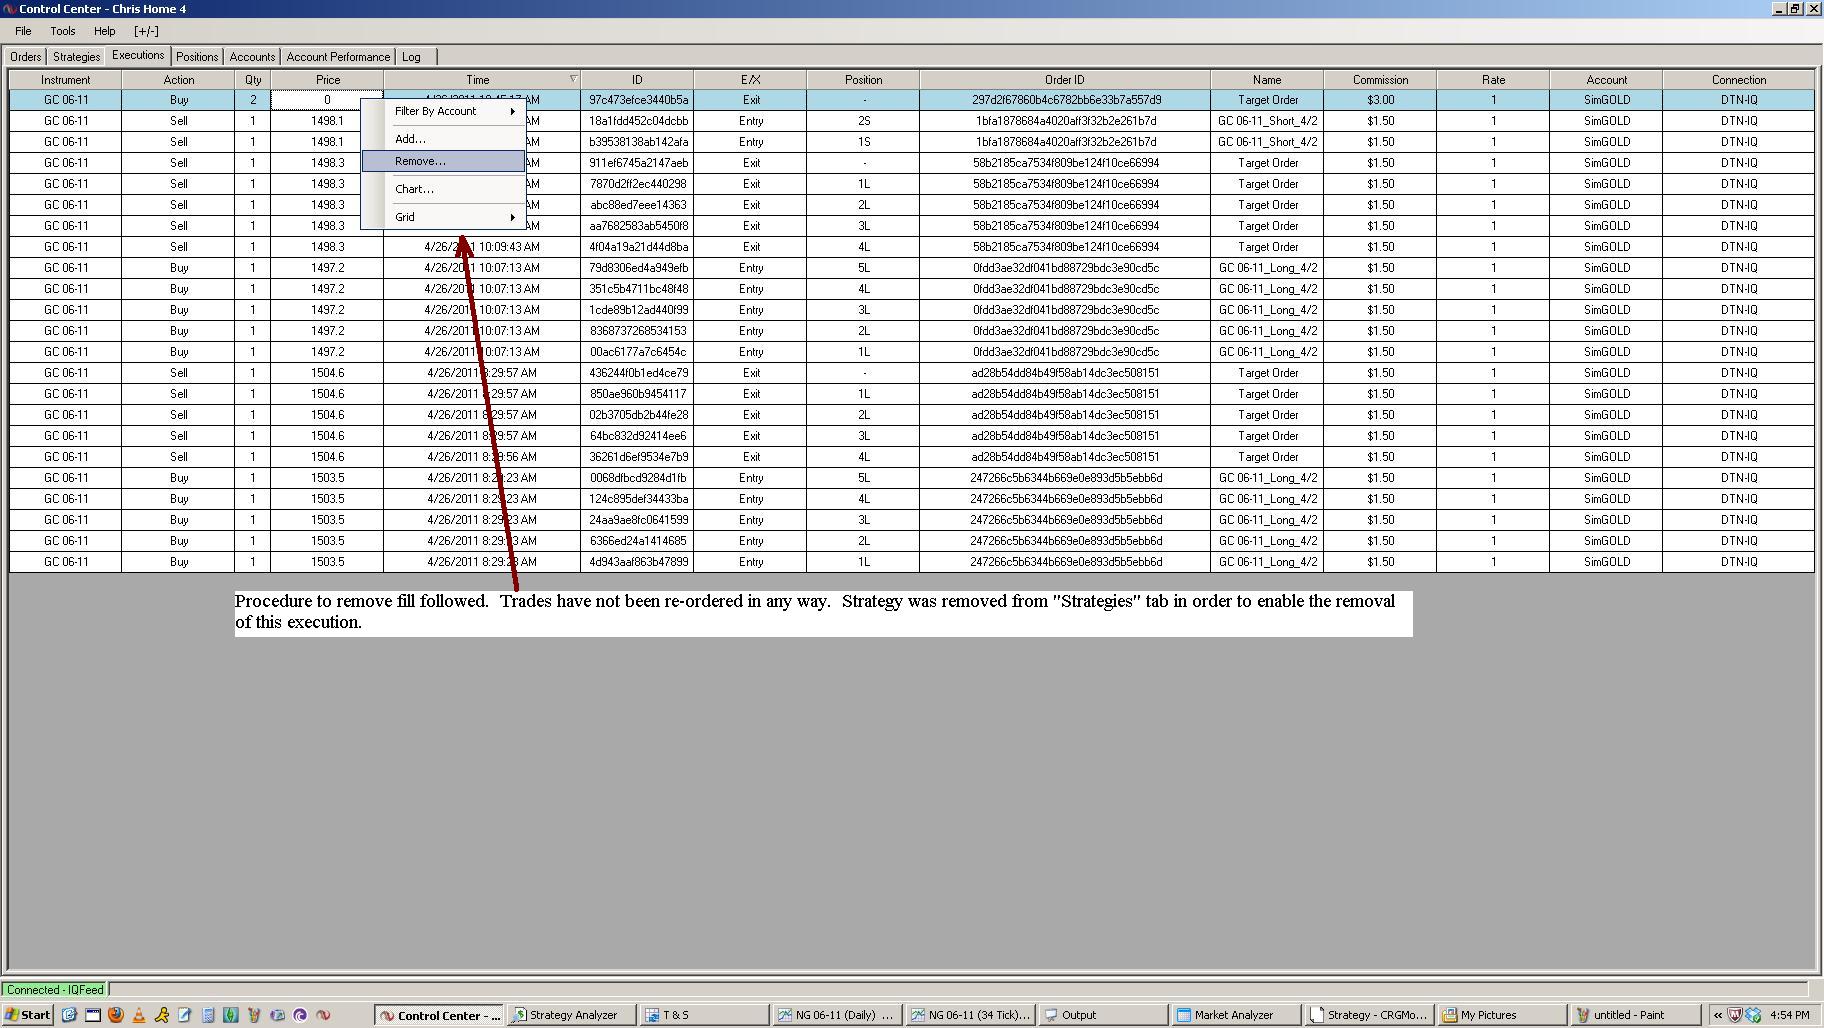Click the [+/-] menu item
The width and height of the screenshot is (1824, 1028).
[x=146, y=31]
